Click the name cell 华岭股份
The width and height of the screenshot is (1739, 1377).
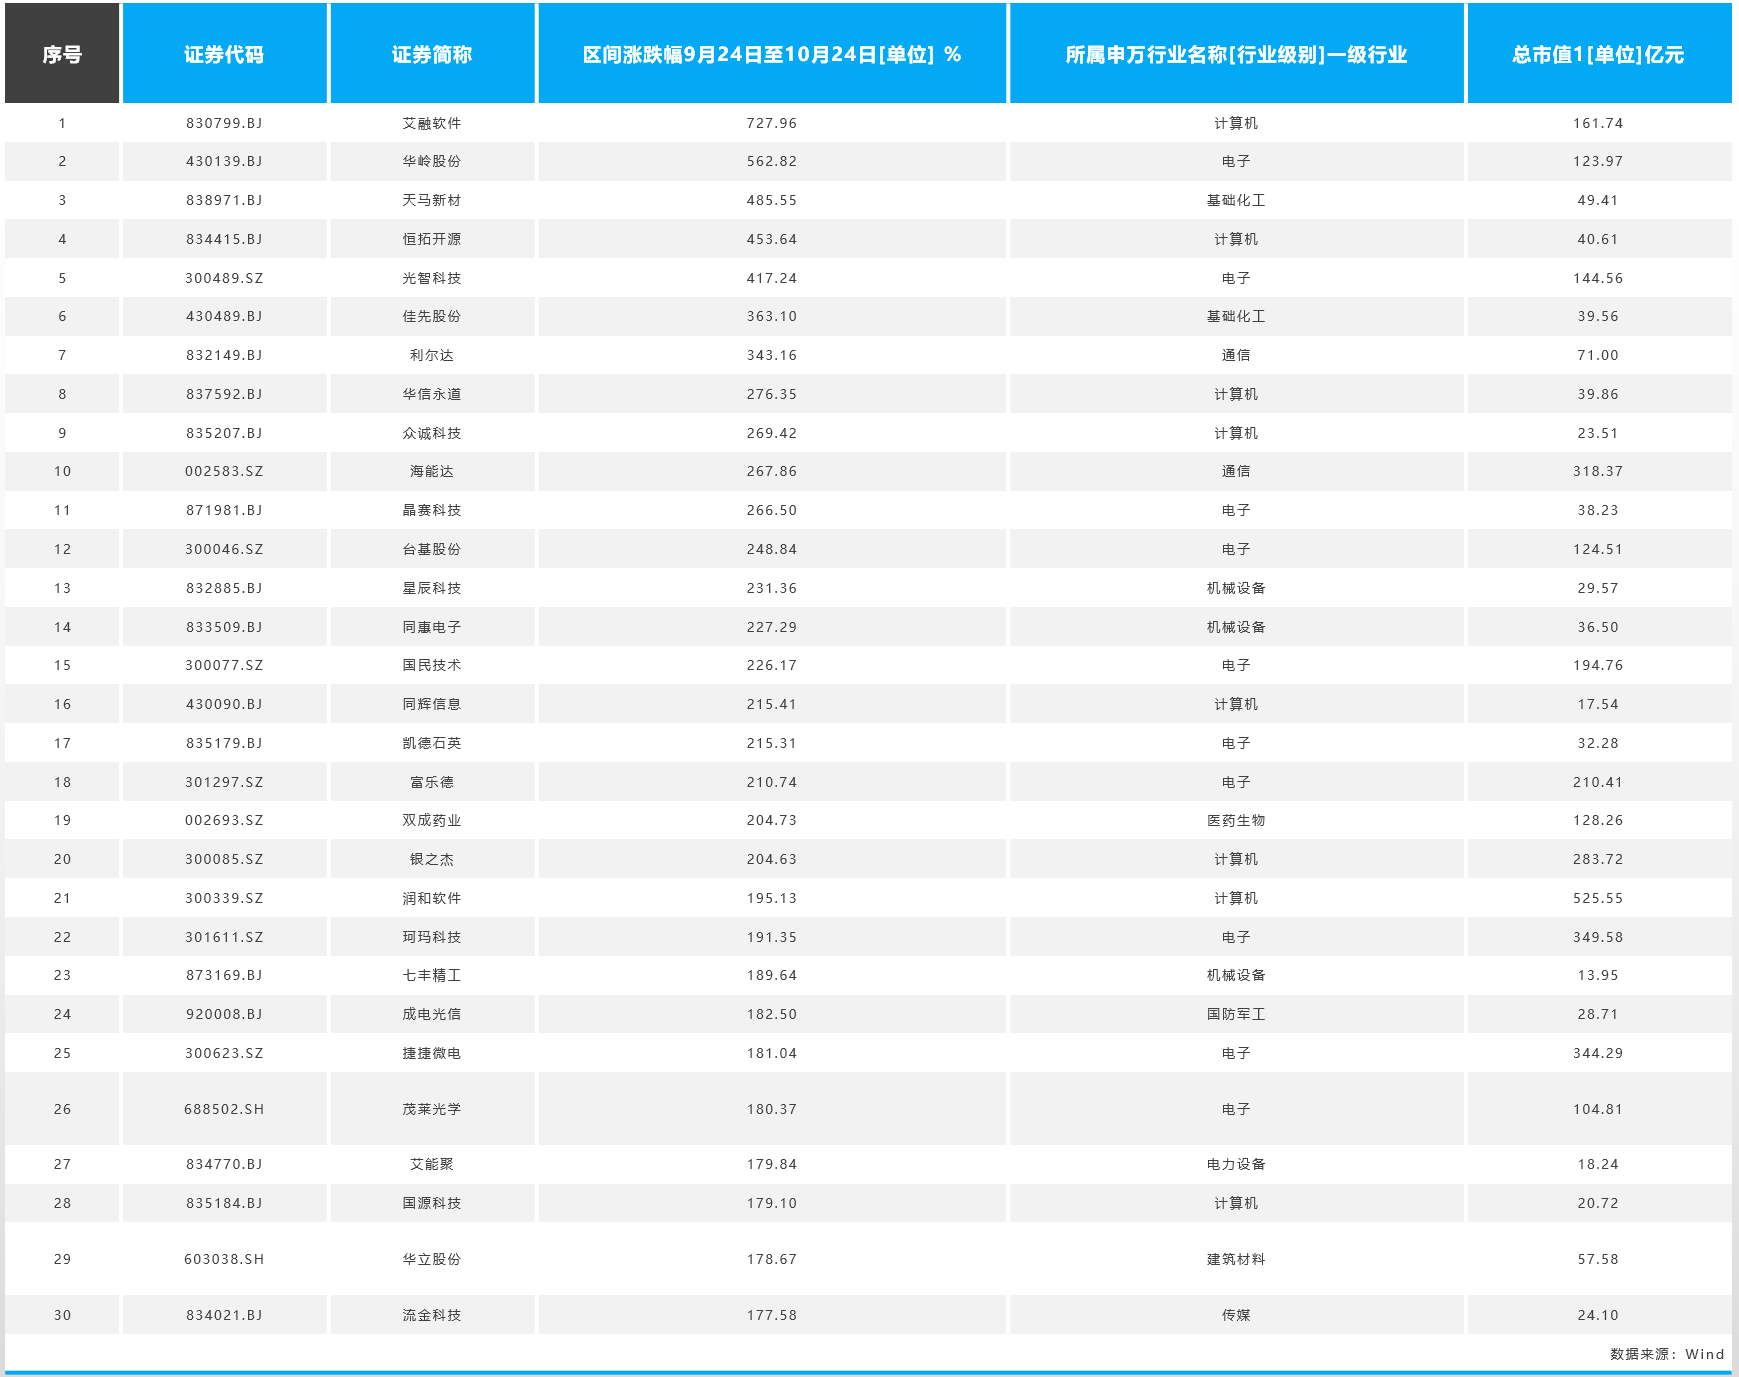(x=432, y=161)
